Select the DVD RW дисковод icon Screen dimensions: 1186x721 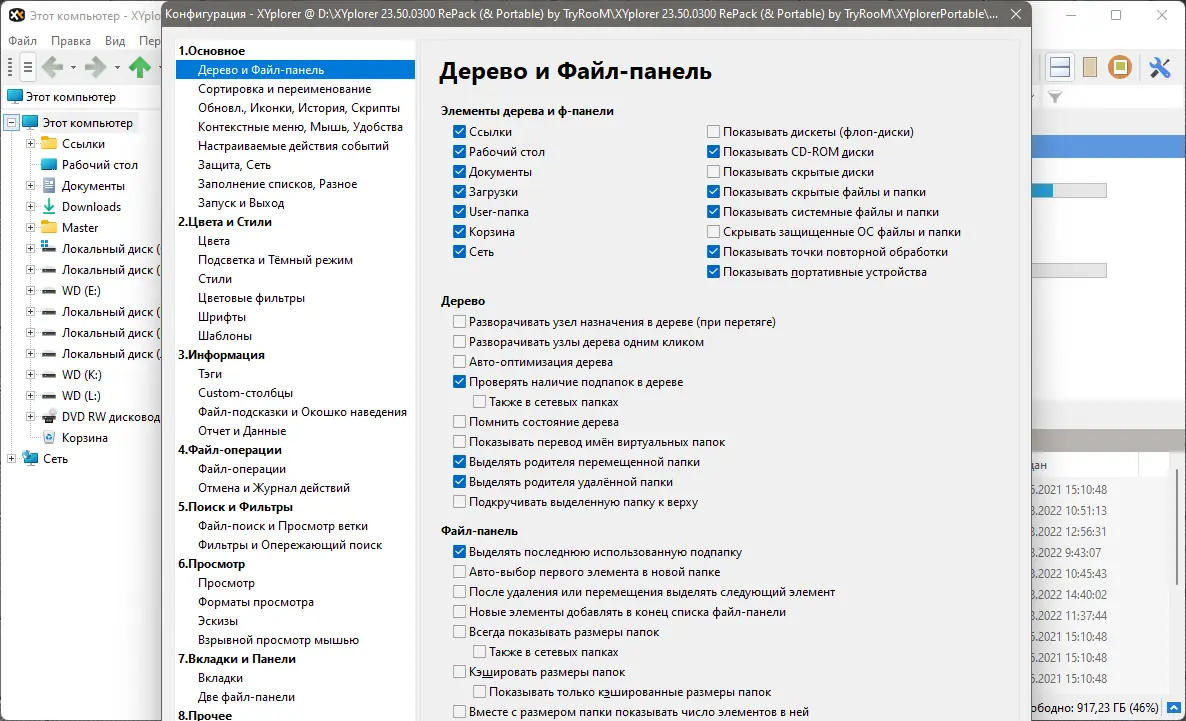click(x=49, y=417)
